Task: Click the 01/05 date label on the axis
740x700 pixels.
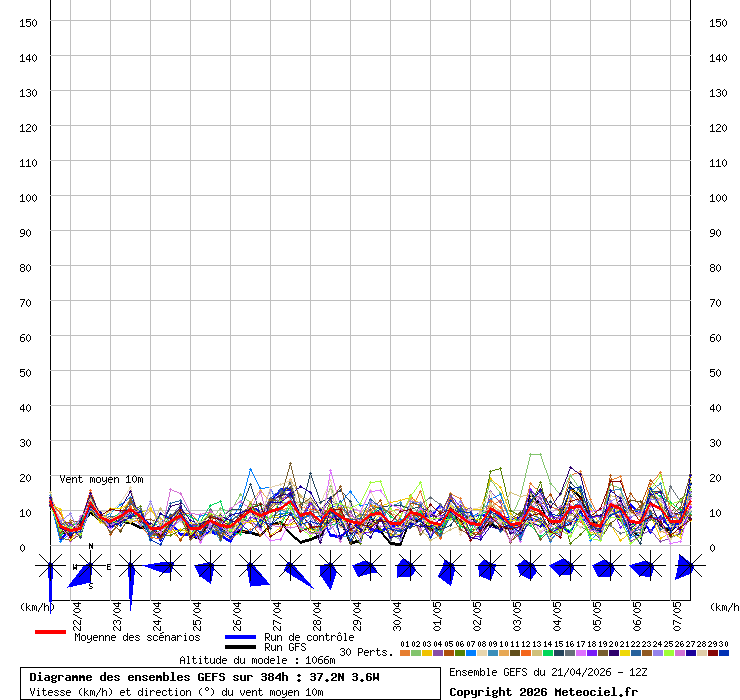Action: [437, 612]
